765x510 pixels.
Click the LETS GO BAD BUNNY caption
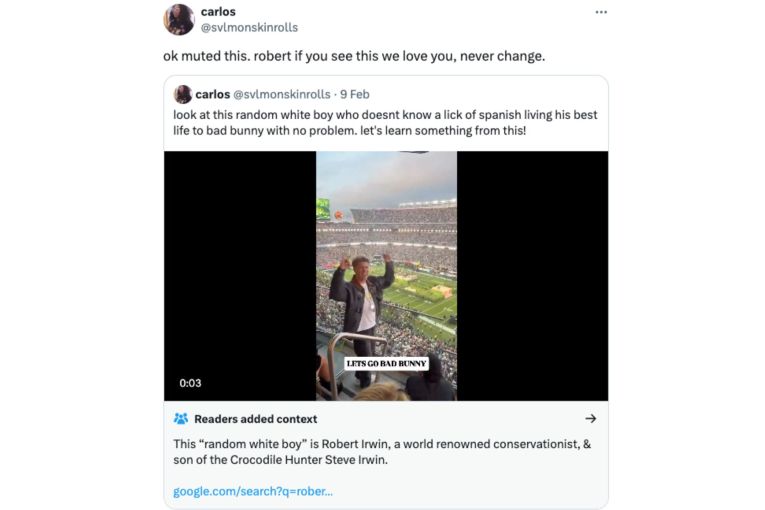(386, 363)
